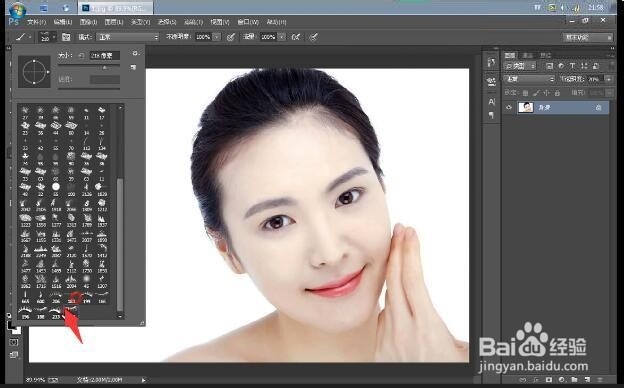
Task: Delete the layer with trash icon
Action: coord(600,380)
